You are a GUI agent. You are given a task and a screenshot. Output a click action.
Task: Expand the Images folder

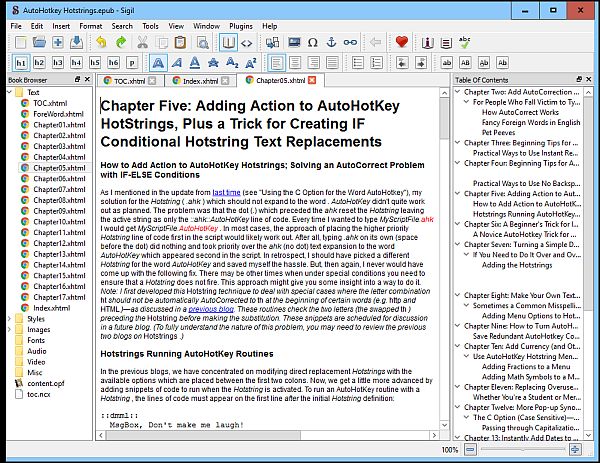pos(10,329)
